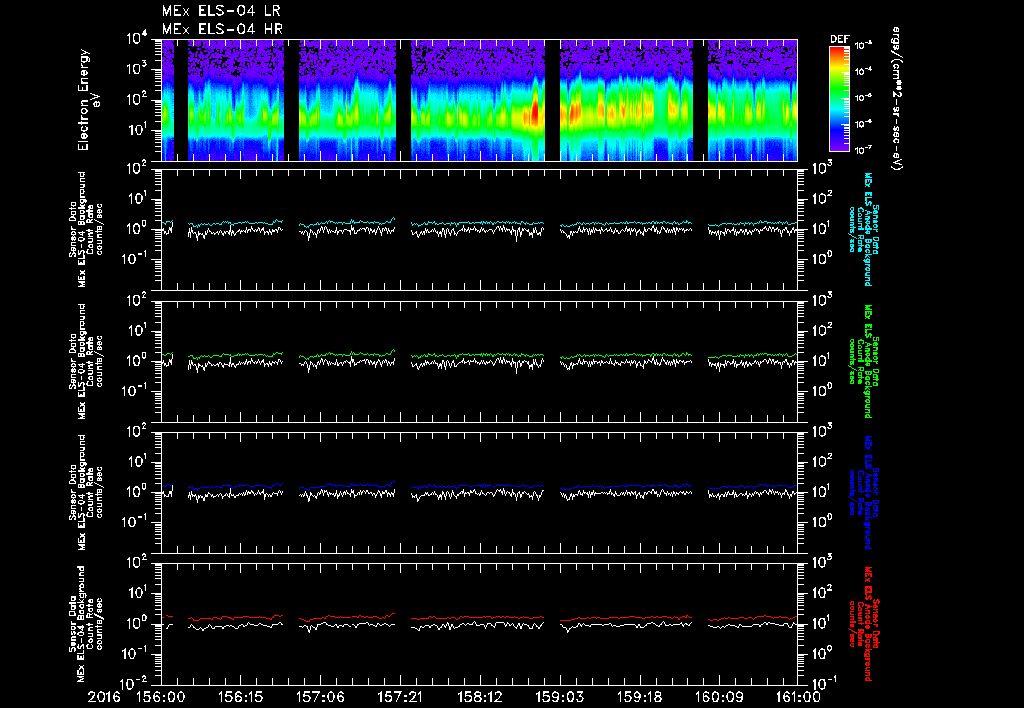Click the 158:12 time tick label
The image size is (1024, 708).
479,697
